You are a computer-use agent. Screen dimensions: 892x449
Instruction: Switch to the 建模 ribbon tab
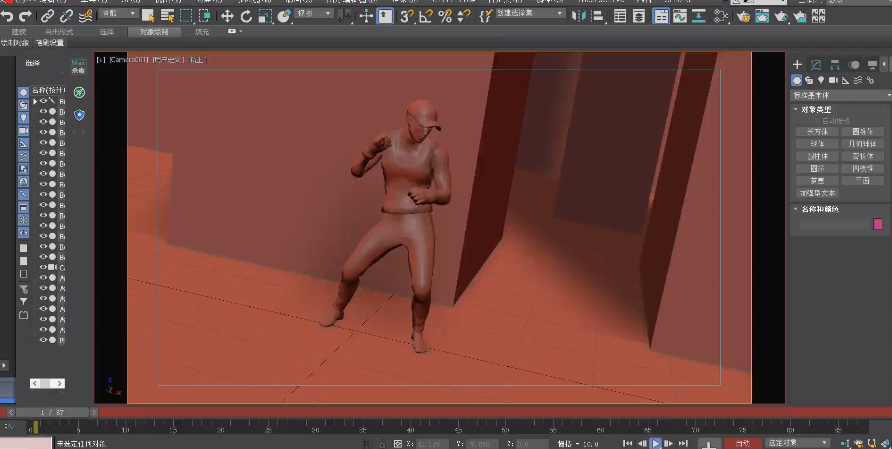[x=19, y=32]
